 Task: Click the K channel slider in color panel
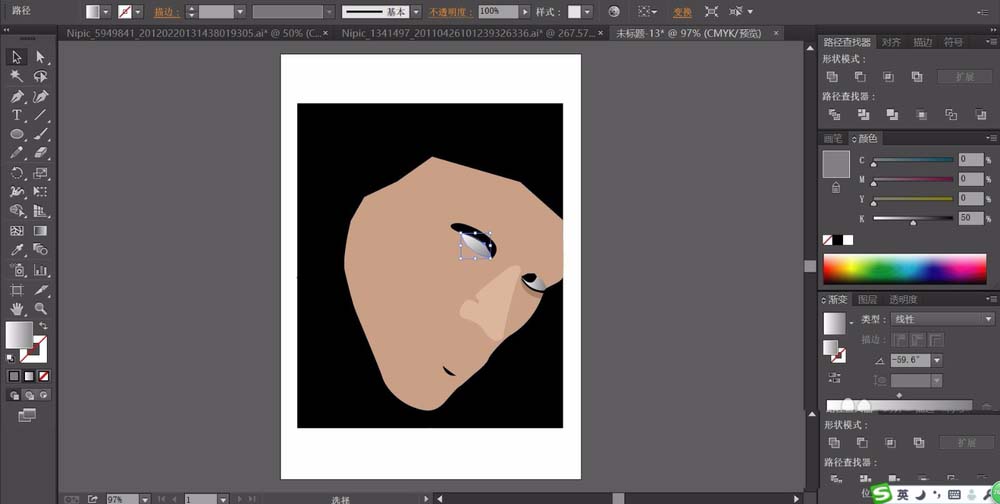pyautogui.click(x=913, y=219)
